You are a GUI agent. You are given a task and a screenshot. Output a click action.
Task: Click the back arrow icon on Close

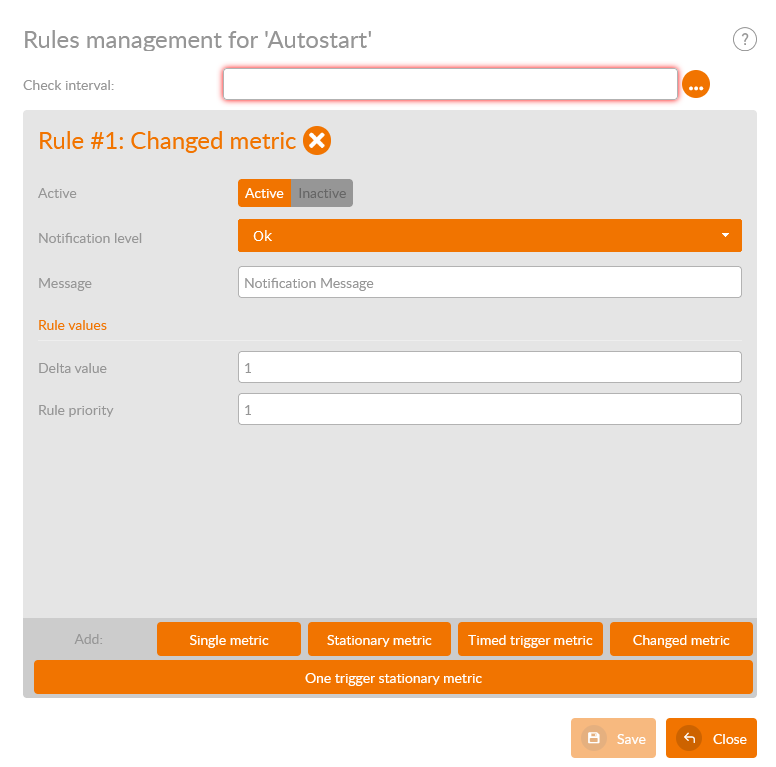tap(689, 739)
